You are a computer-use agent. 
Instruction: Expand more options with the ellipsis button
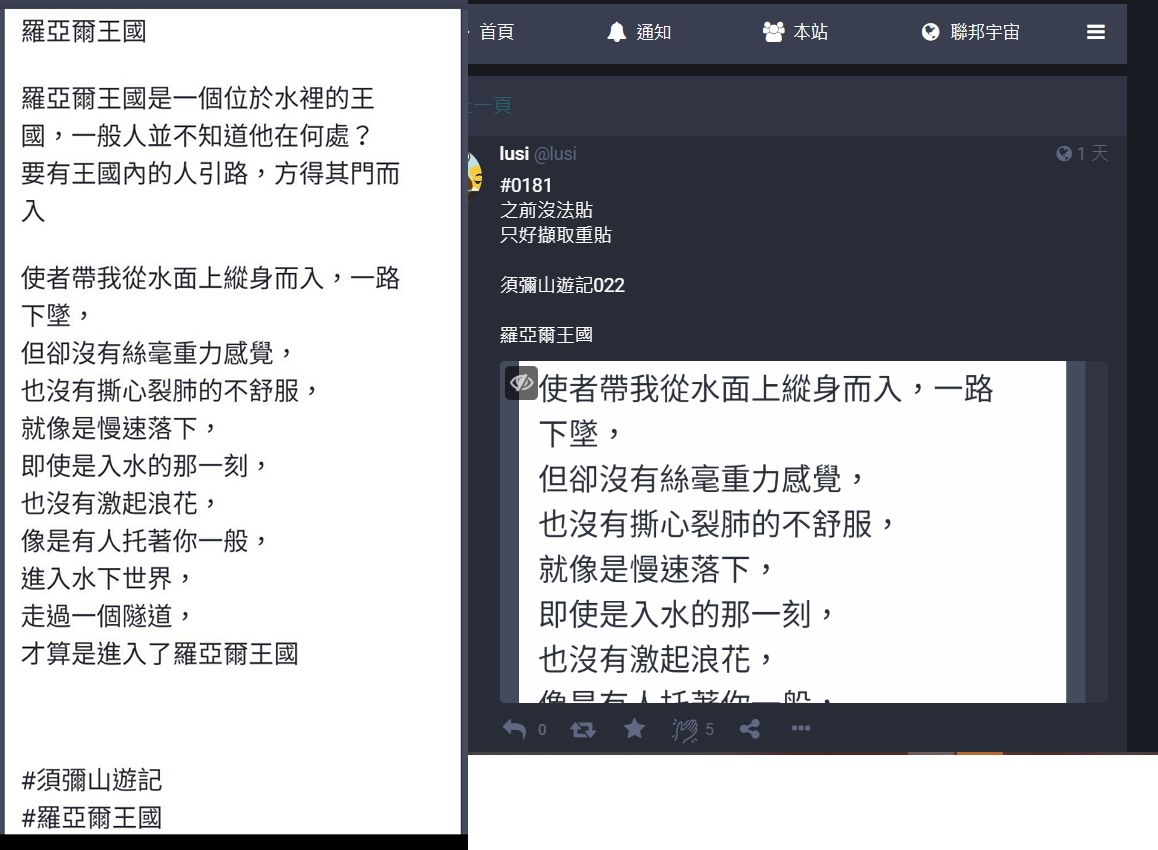coord(801,728)
